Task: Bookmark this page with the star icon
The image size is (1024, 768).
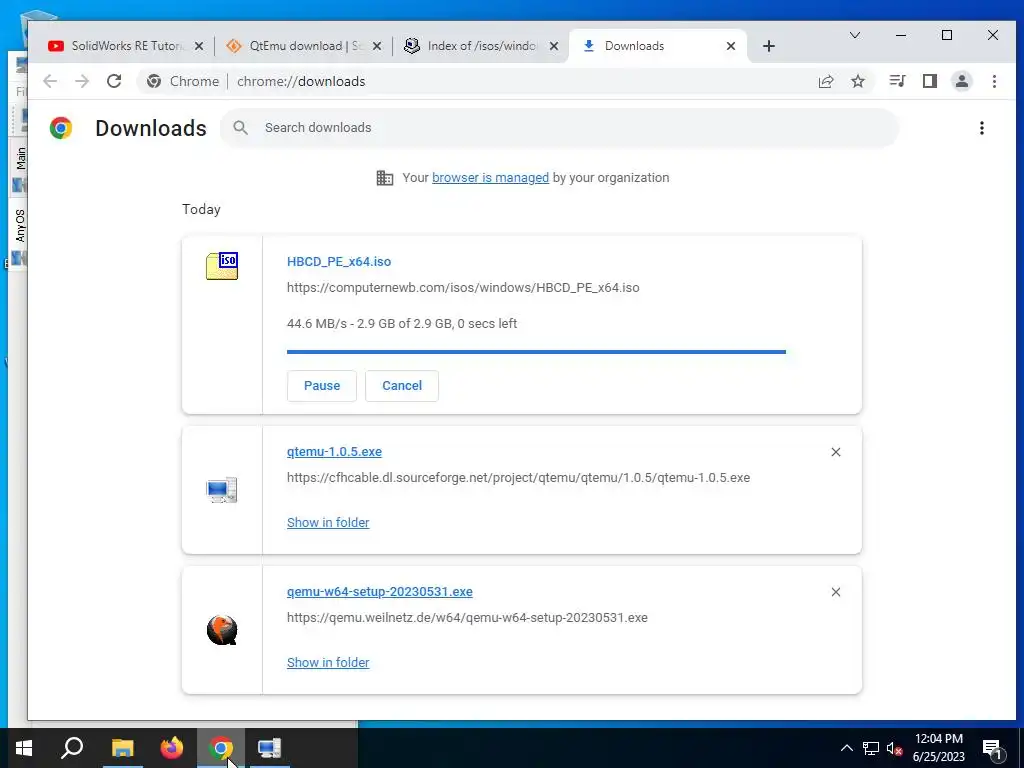Action: pos(858,81)
